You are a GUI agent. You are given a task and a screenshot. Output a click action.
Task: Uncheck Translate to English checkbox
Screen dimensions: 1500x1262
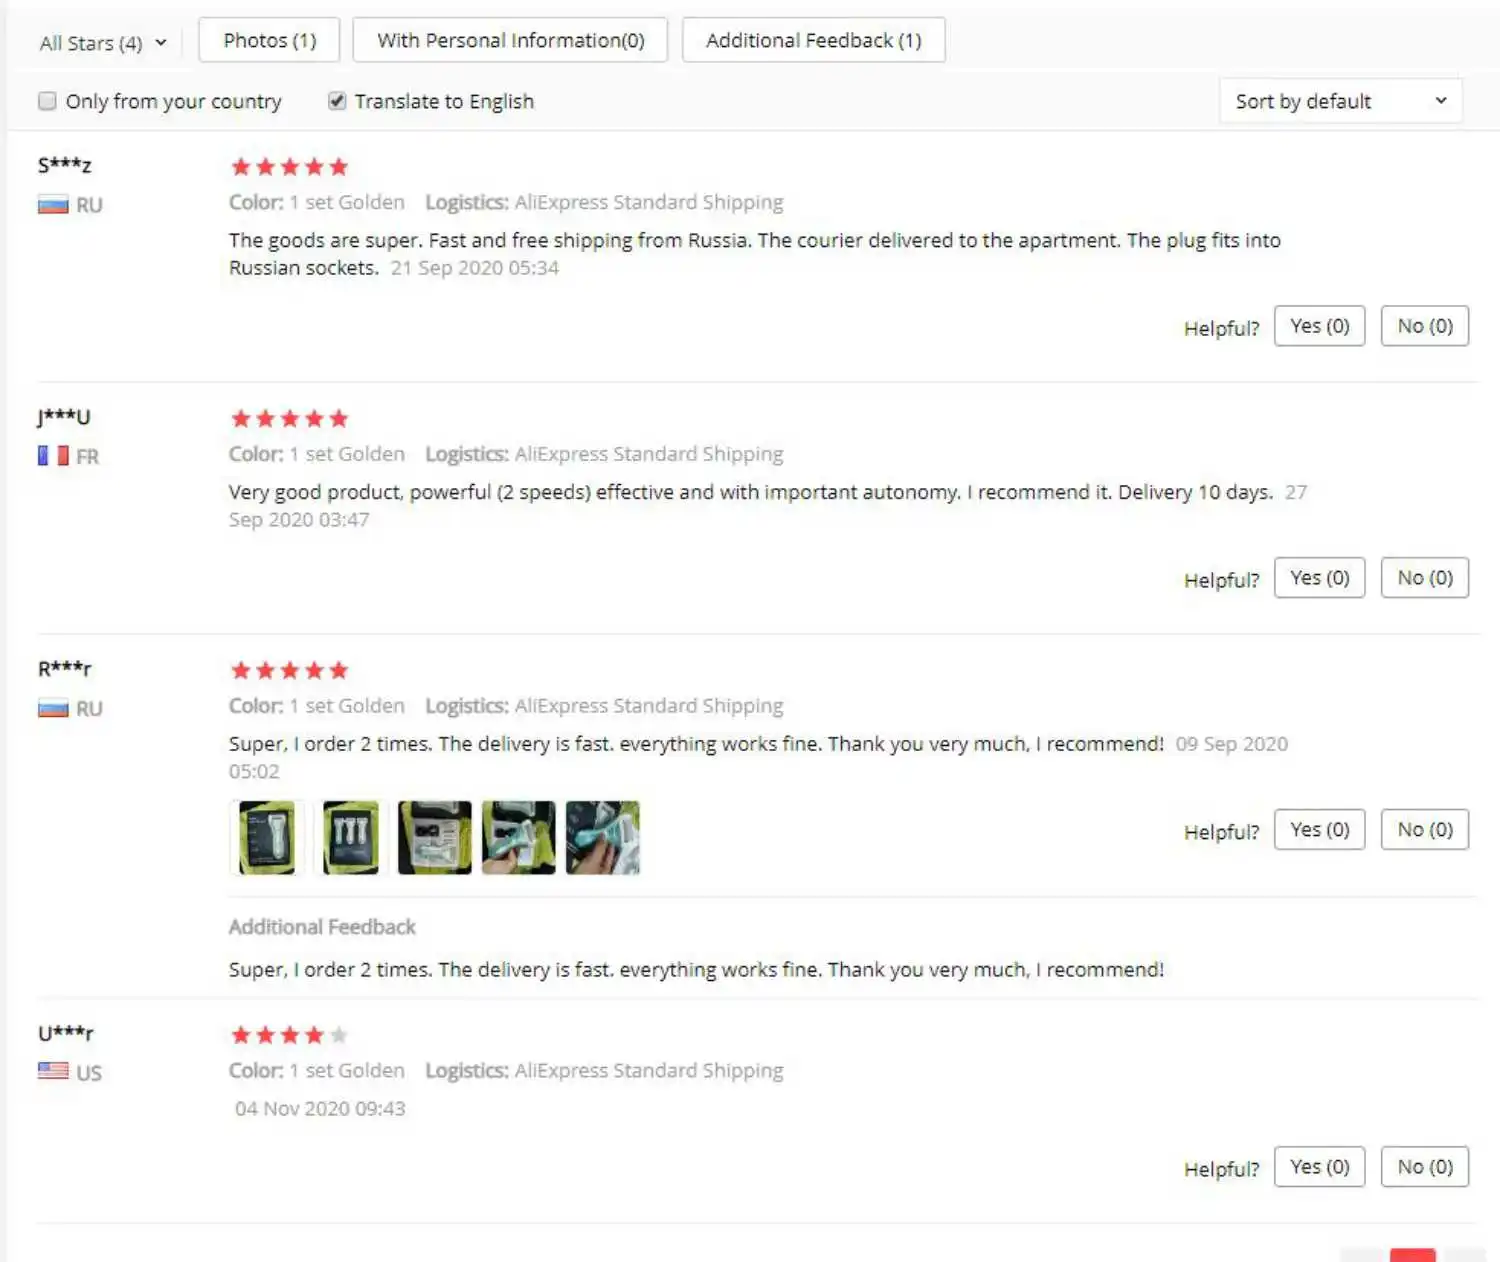pyautogui.click(x=337, y=101)
